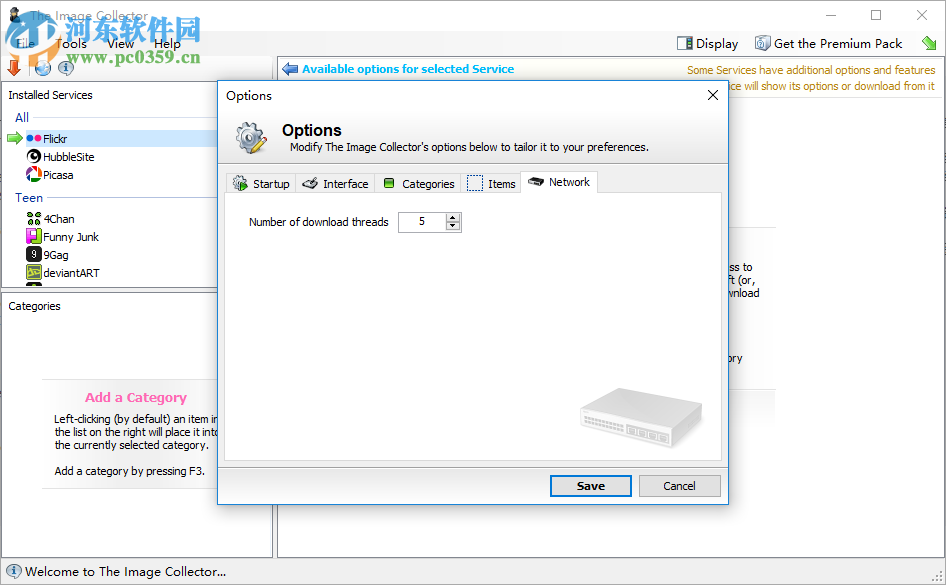Switch to the Interface tab
Image resolution: width=946 pixels, height=585 pixels.
[335, 183]
